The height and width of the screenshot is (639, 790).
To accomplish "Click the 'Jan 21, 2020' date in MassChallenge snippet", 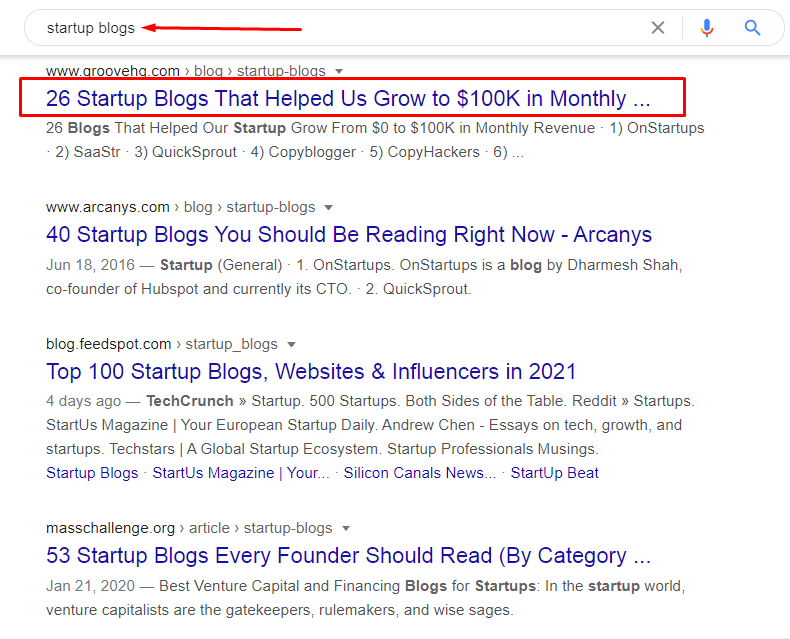I will tap(91, 586).
